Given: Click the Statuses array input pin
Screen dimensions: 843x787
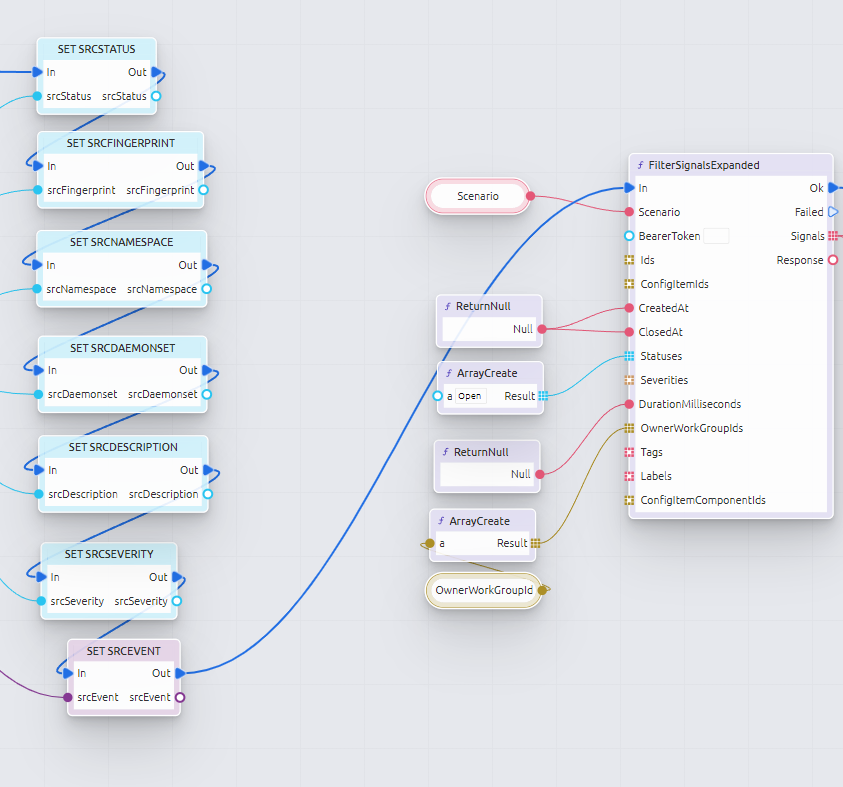Looking at the screenshot, I should (629, 356).
